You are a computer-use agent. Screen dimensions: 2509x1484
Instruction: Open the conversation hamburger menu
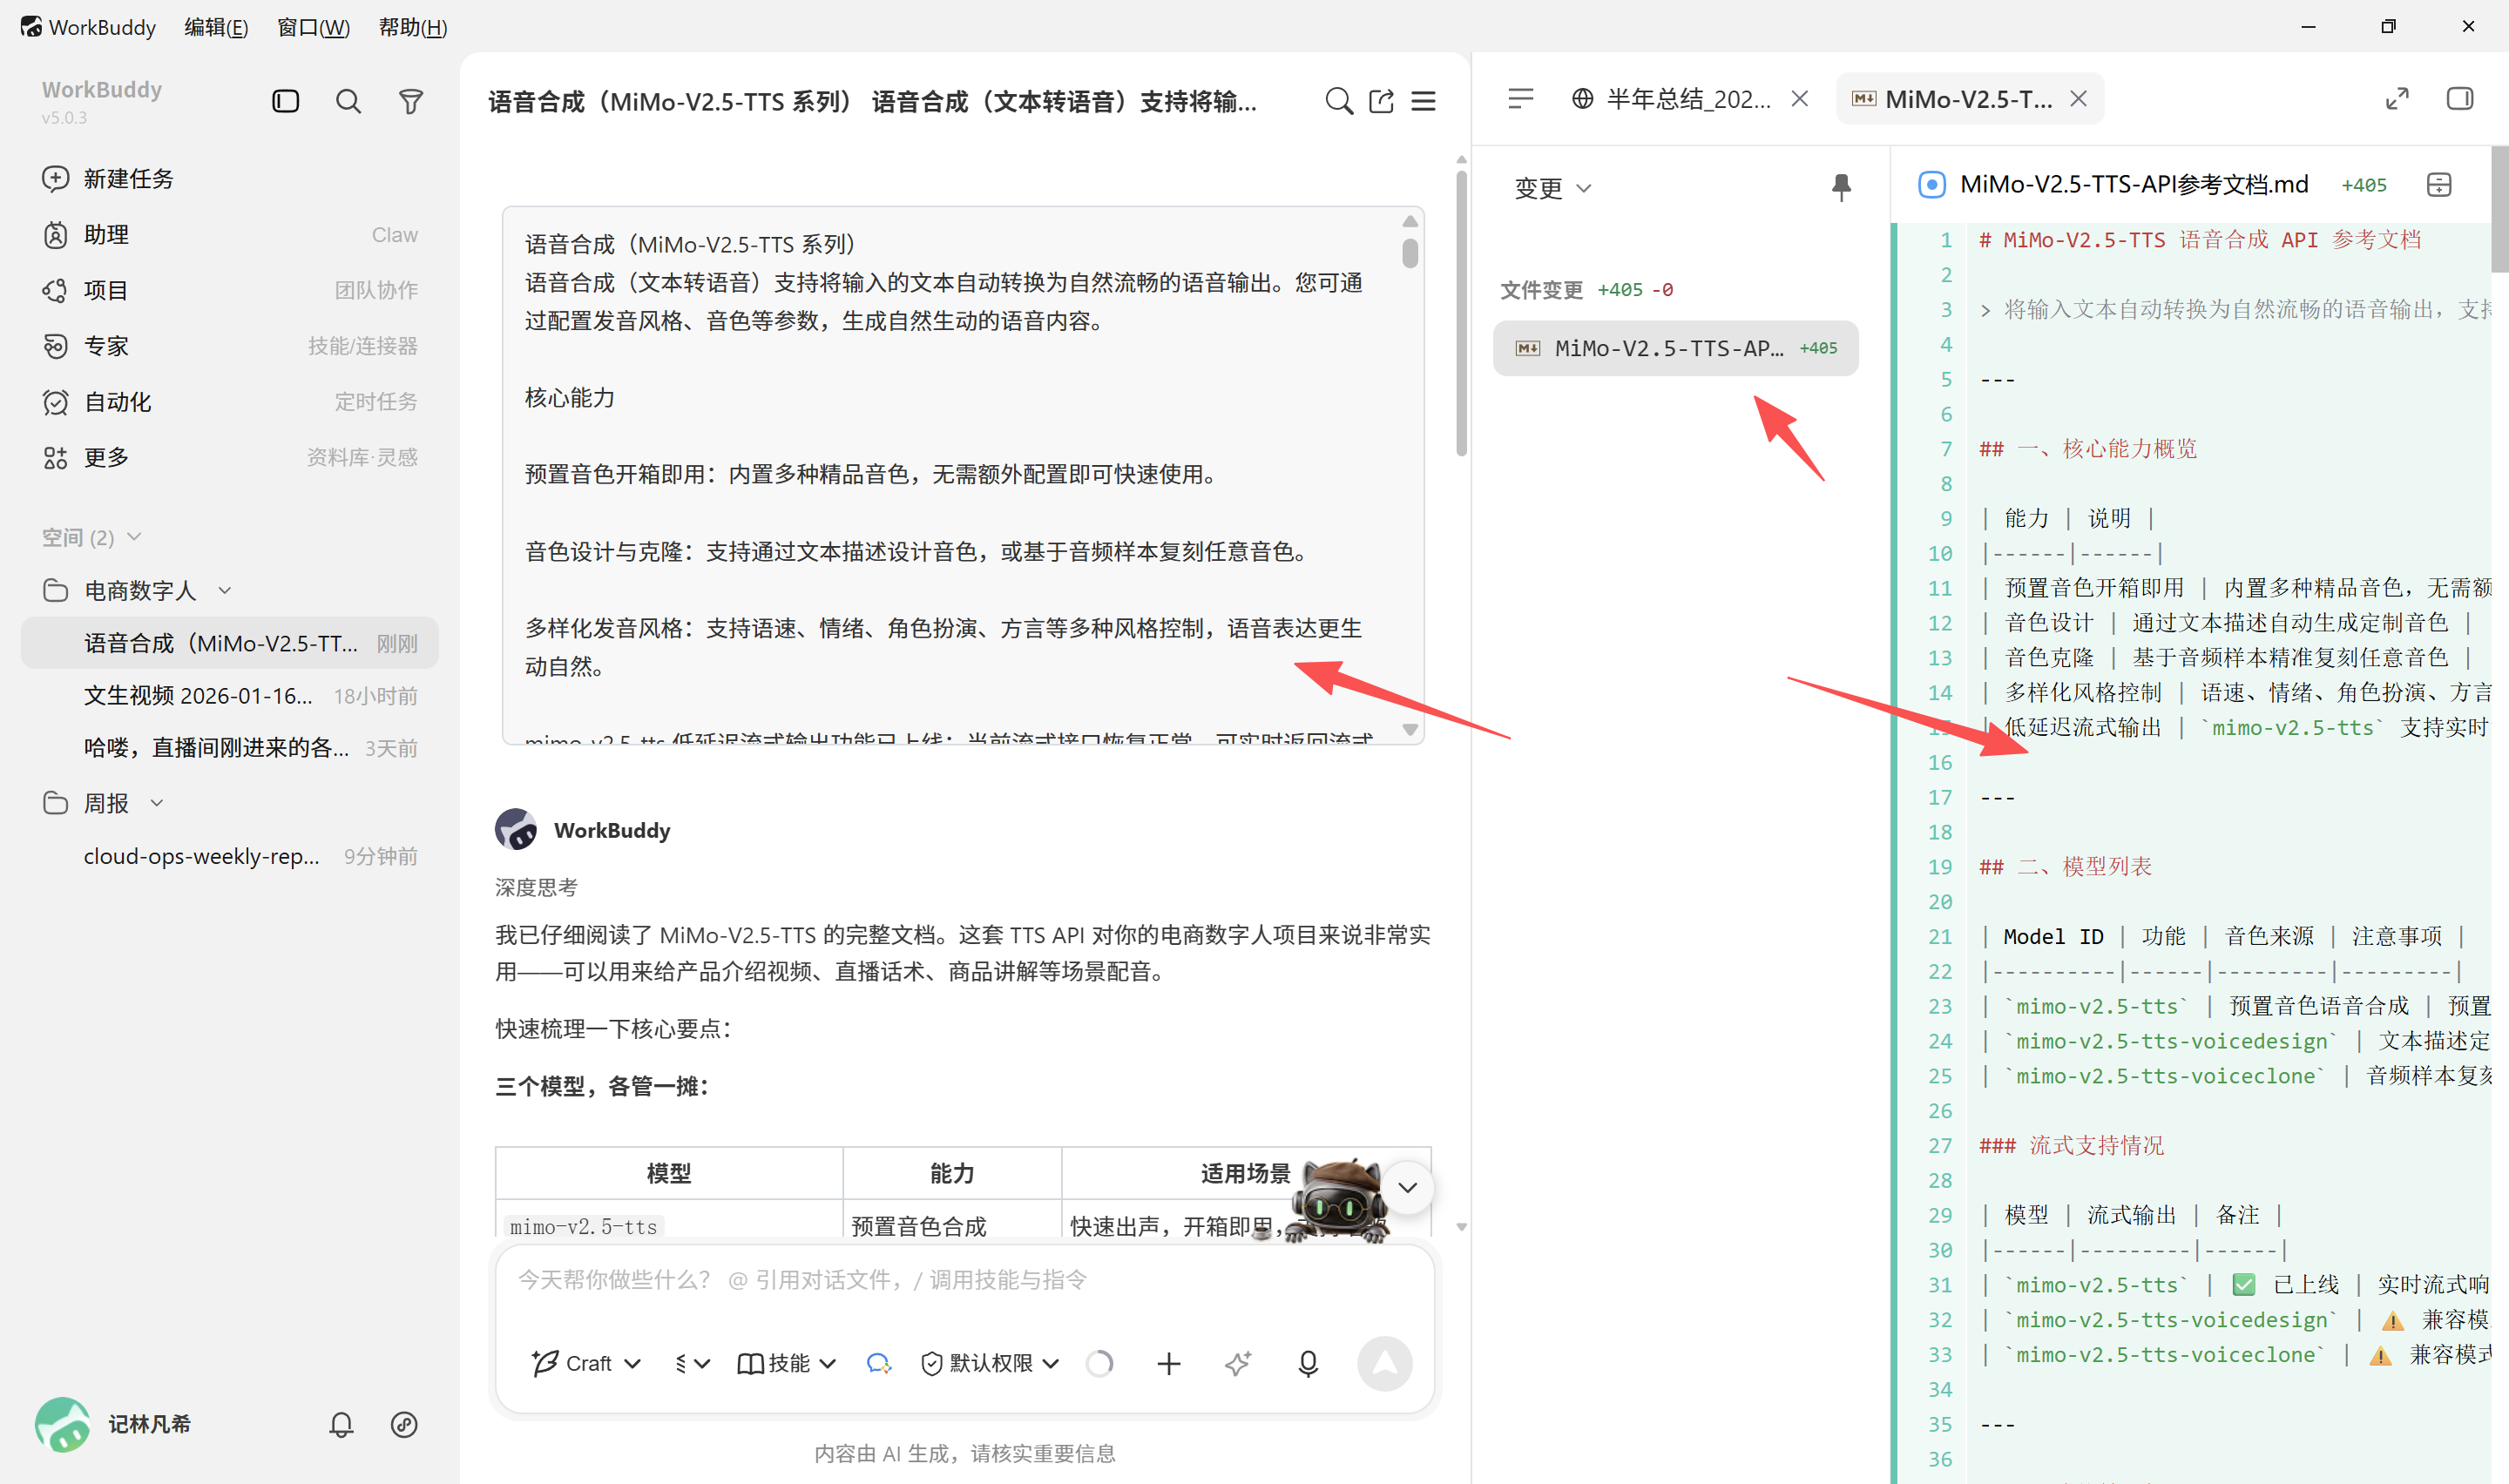tap(1424, 101)
